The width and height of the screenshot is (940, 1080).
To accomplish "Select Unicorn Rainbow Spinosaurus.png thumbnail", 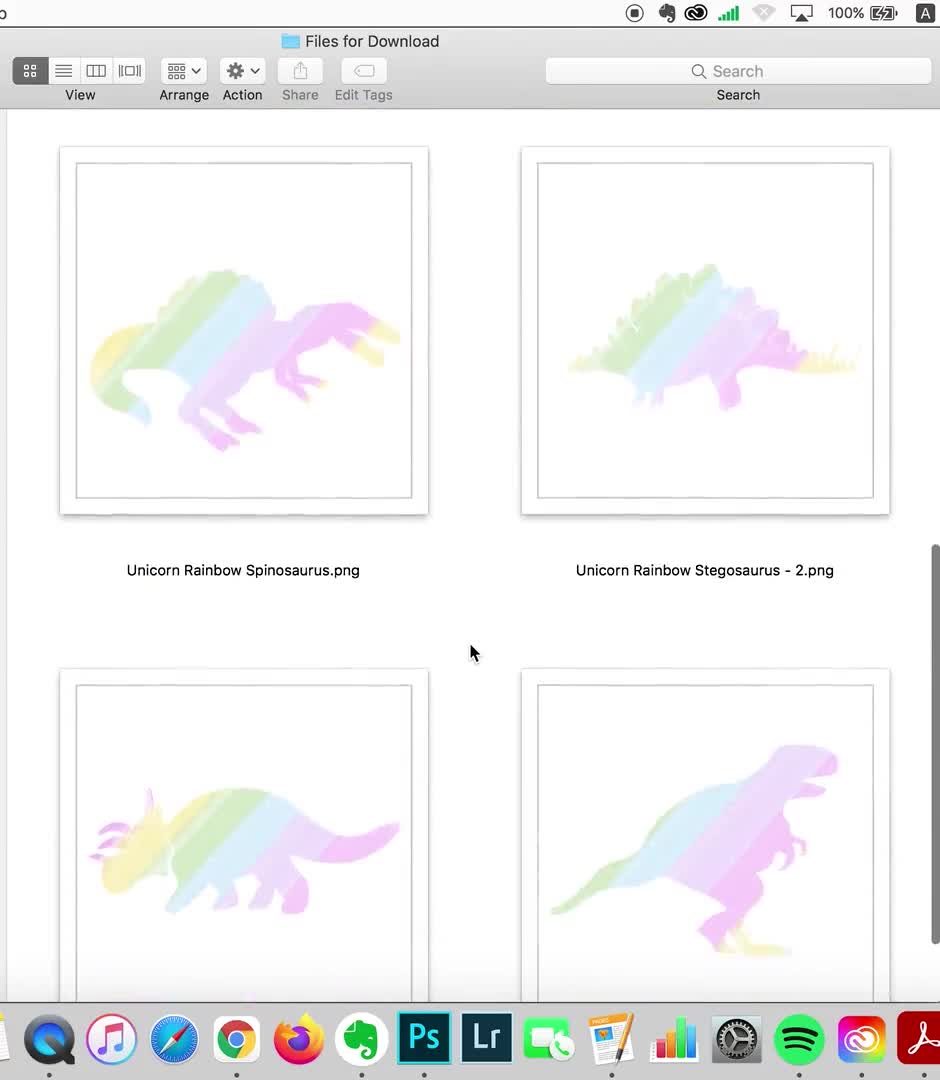I will (243, 330).
